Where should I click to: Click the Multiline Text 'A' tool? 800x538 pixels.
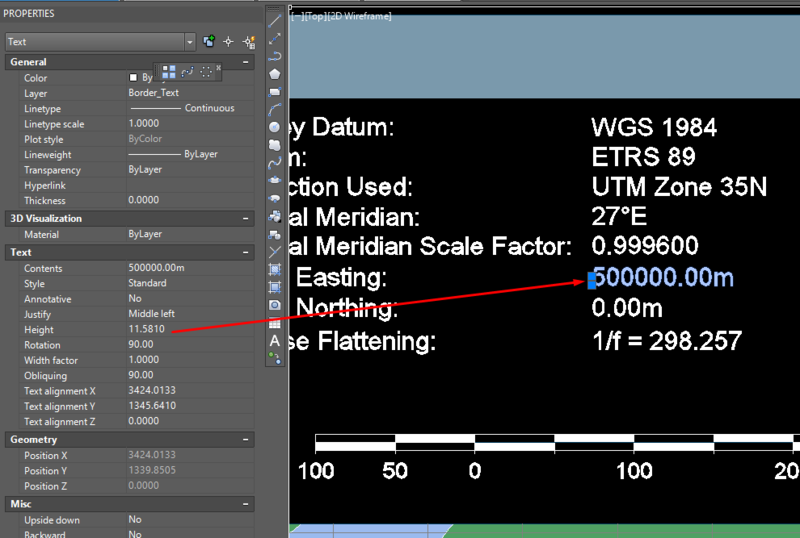275,341
